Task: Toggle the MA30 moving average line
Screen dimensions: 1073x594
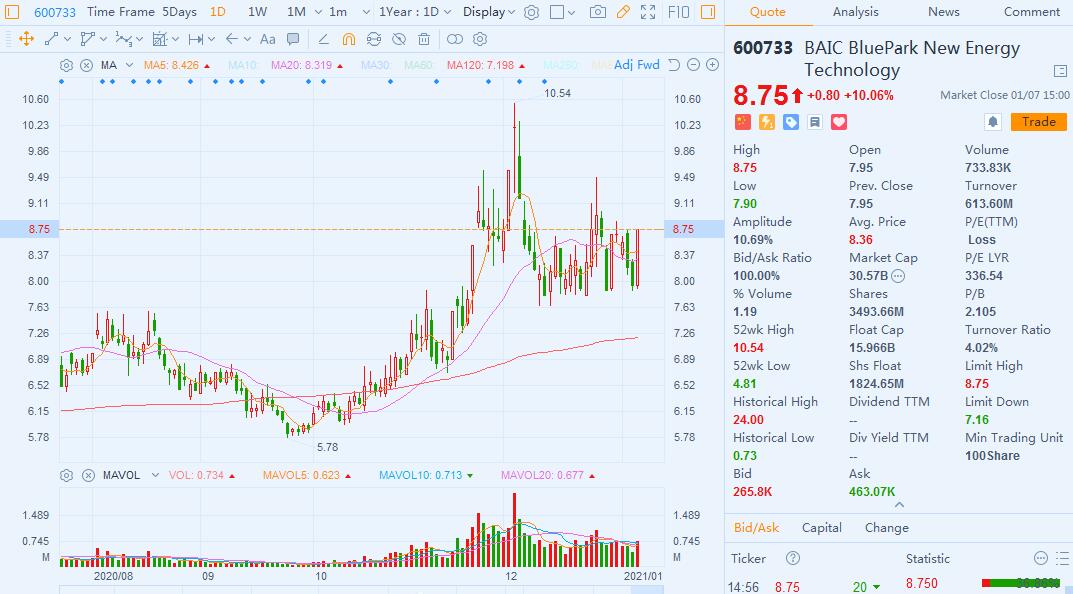Action: [x=375, y=65]
